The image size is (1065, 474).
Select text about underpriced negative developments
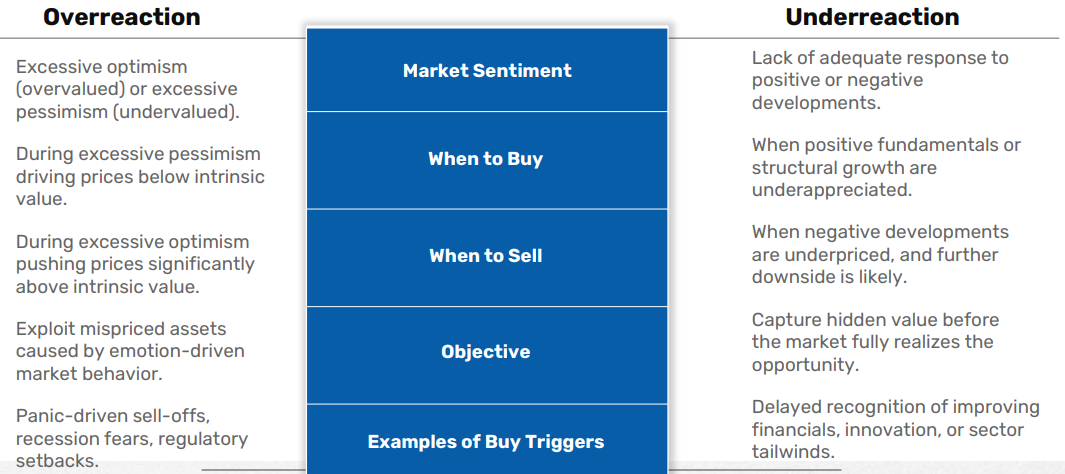pyautogui.click(x=880, y=254)
